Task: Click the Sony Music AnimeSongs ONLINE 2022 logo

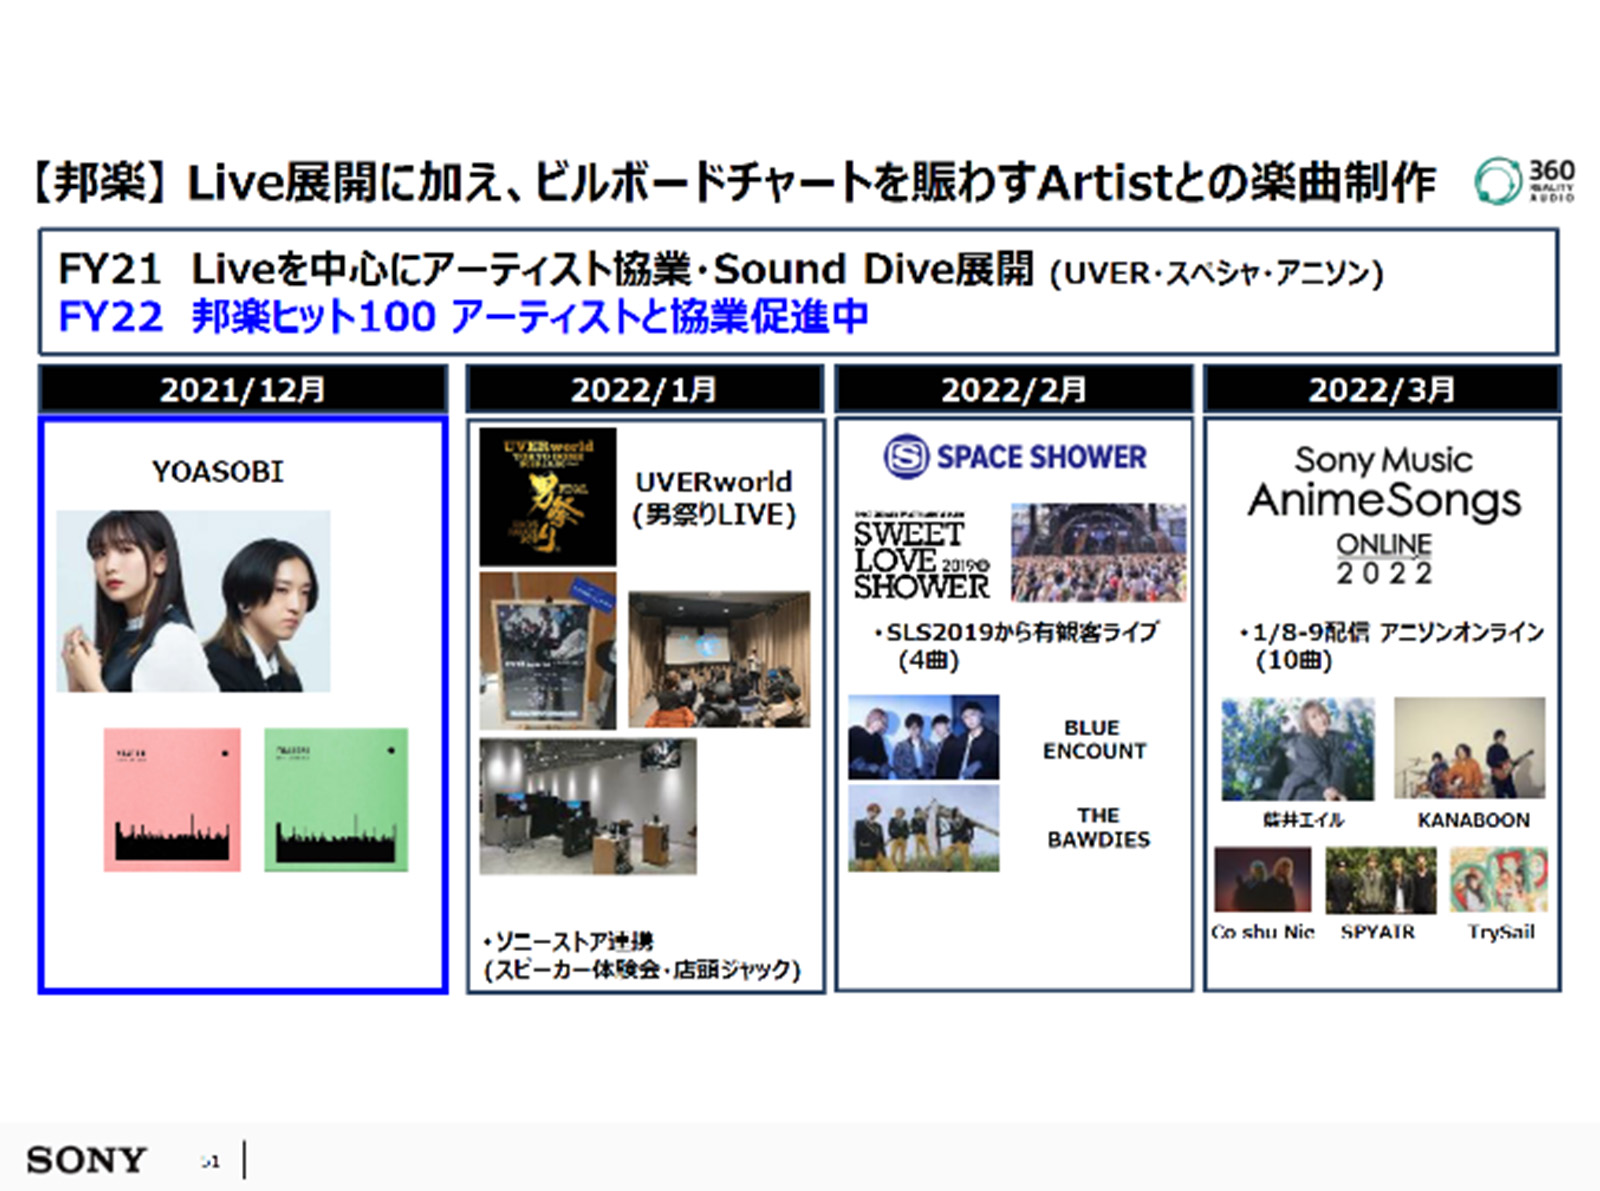Action: pos(1384,514)
